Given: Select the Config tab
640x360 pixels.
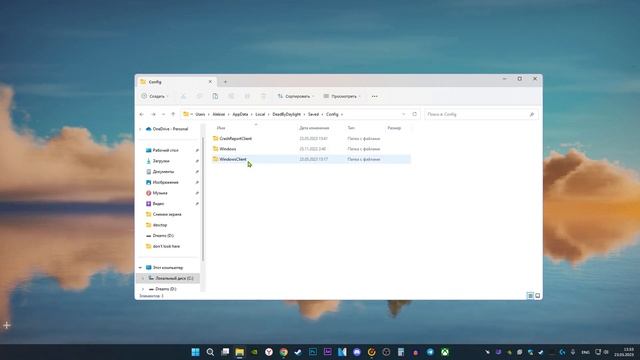Looking at the screenshot, I should click(x=176, y=82).
